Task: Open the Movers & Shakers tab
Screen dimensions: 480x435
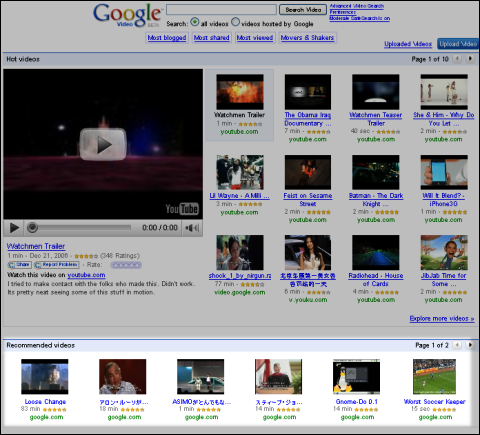Action: 307,38
